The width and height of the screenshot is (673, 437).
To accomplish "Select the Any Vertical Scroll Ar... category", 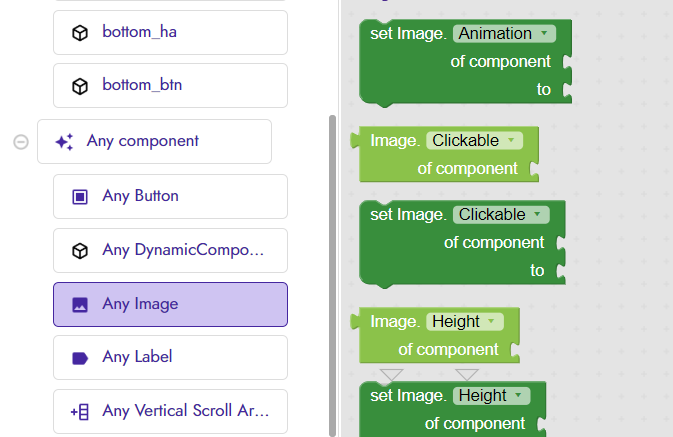I will pos(170,412).
